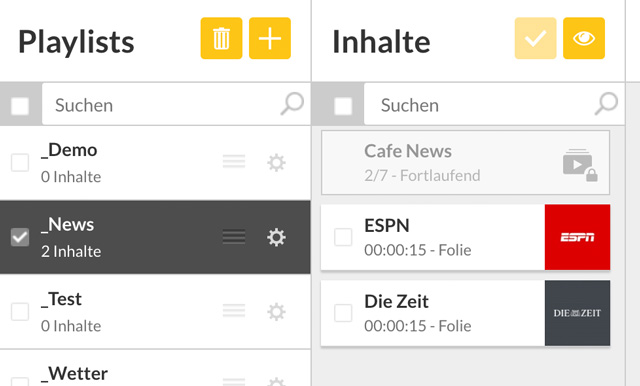The image size is (640, 386).
Task: Toggle select-all checkbox in Playlists panel
Action: coord(20,106)
